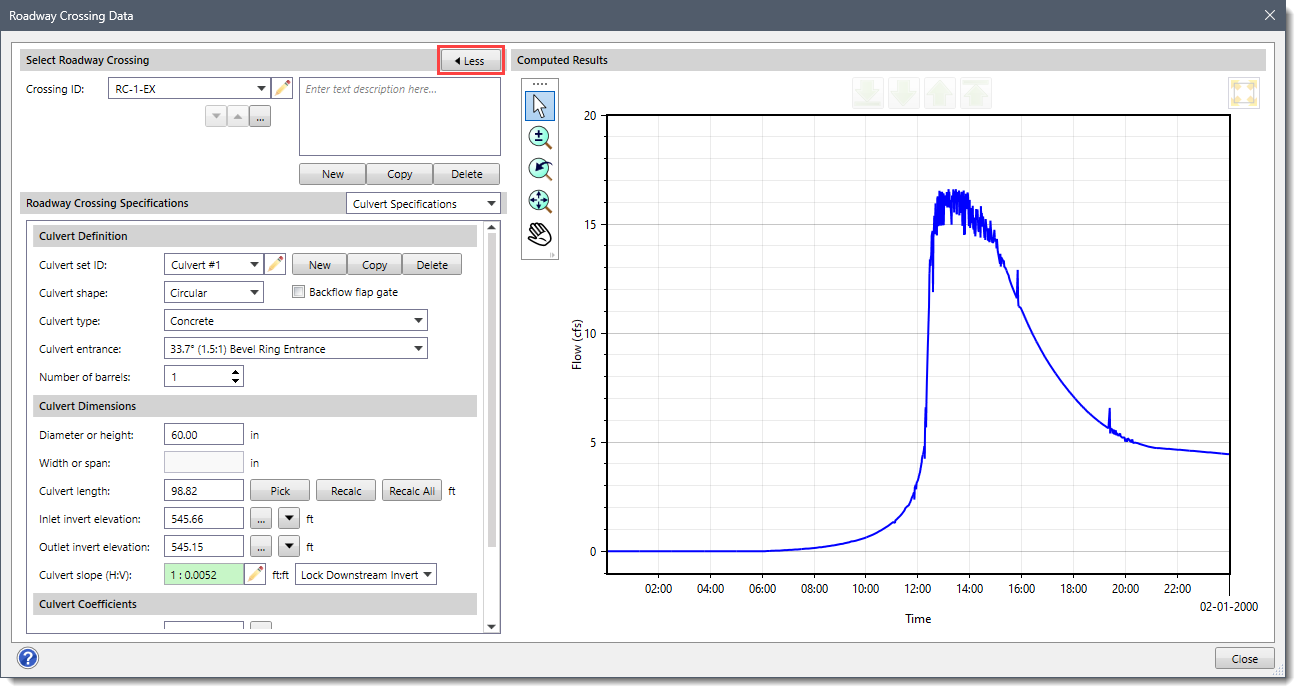Click New button for roadway crossing
Viewport: 1296px width, 688px height.
(x=333, y=174)
